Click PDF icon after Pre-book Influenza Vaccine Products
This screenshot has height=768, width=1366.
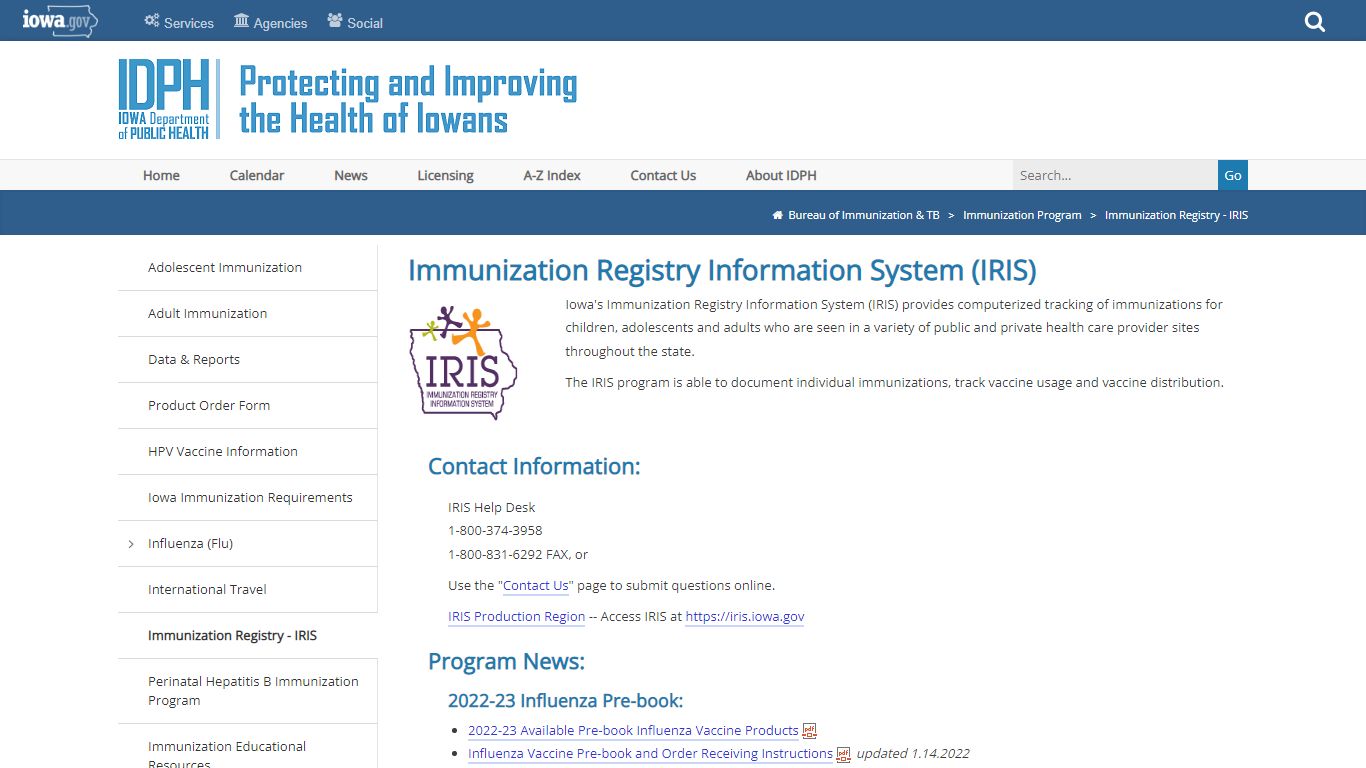pyautogui.click(x=810, y=731)
